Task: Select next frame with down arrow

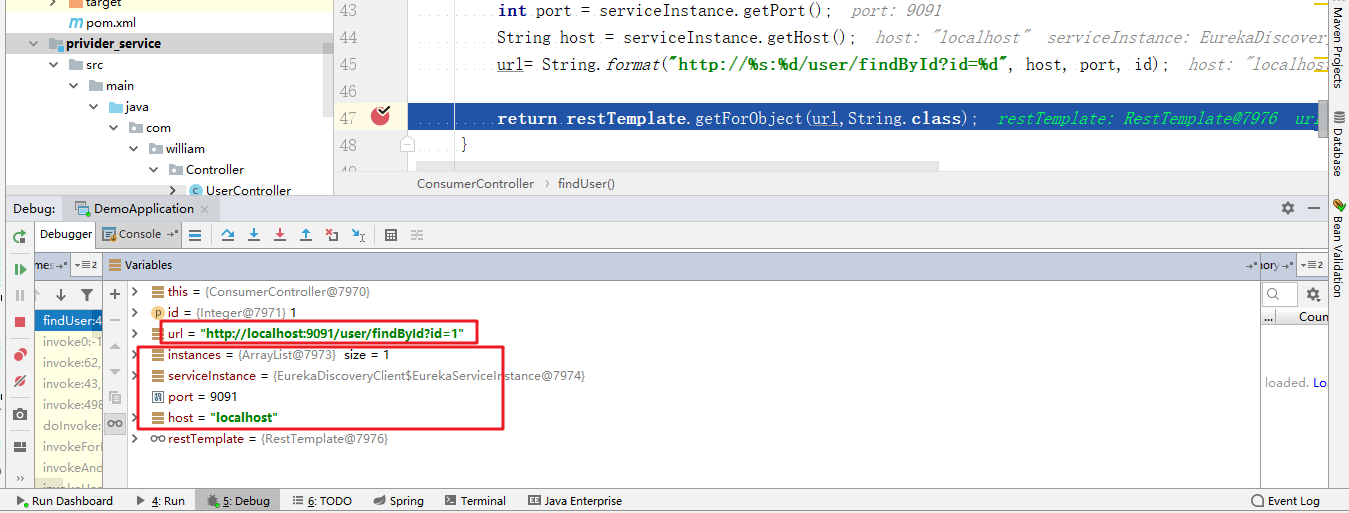Action: click(61, 295)
